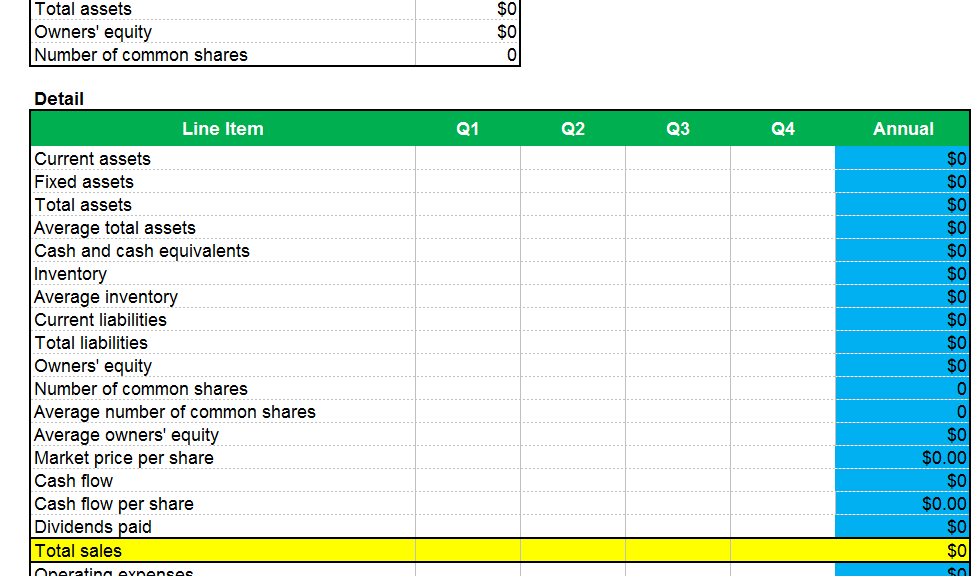
Task: Select the Q4 cell for Average owners' equity
Action: point(782,435)
